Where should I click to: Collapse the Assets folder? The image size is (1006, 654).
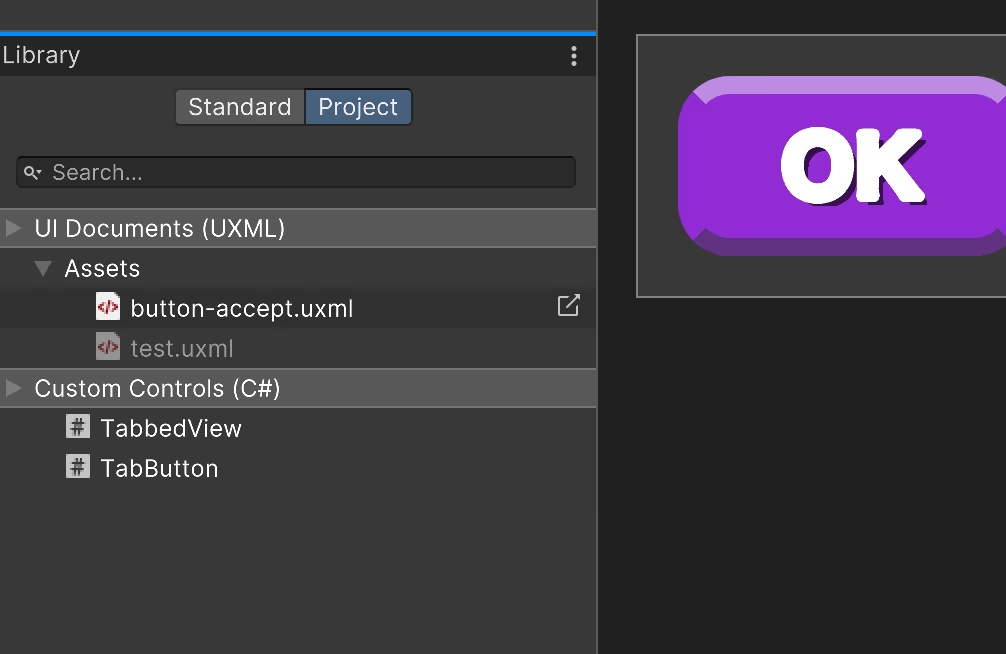(x=43, y=268)
